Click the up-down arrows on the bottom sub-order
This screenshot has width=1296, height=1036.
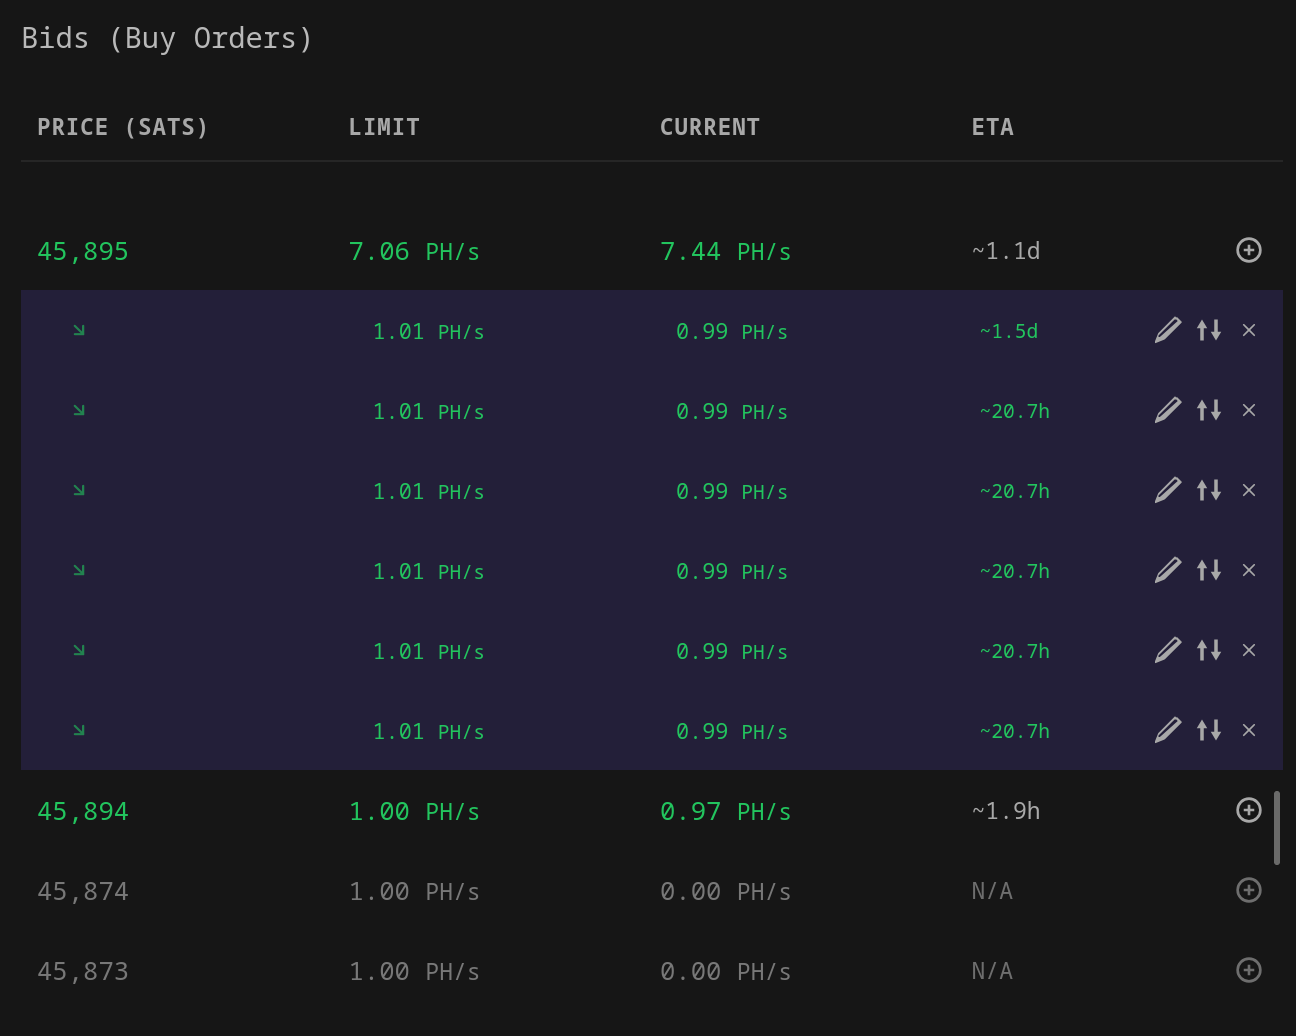pyautogui.click(x=1208, y=730)
